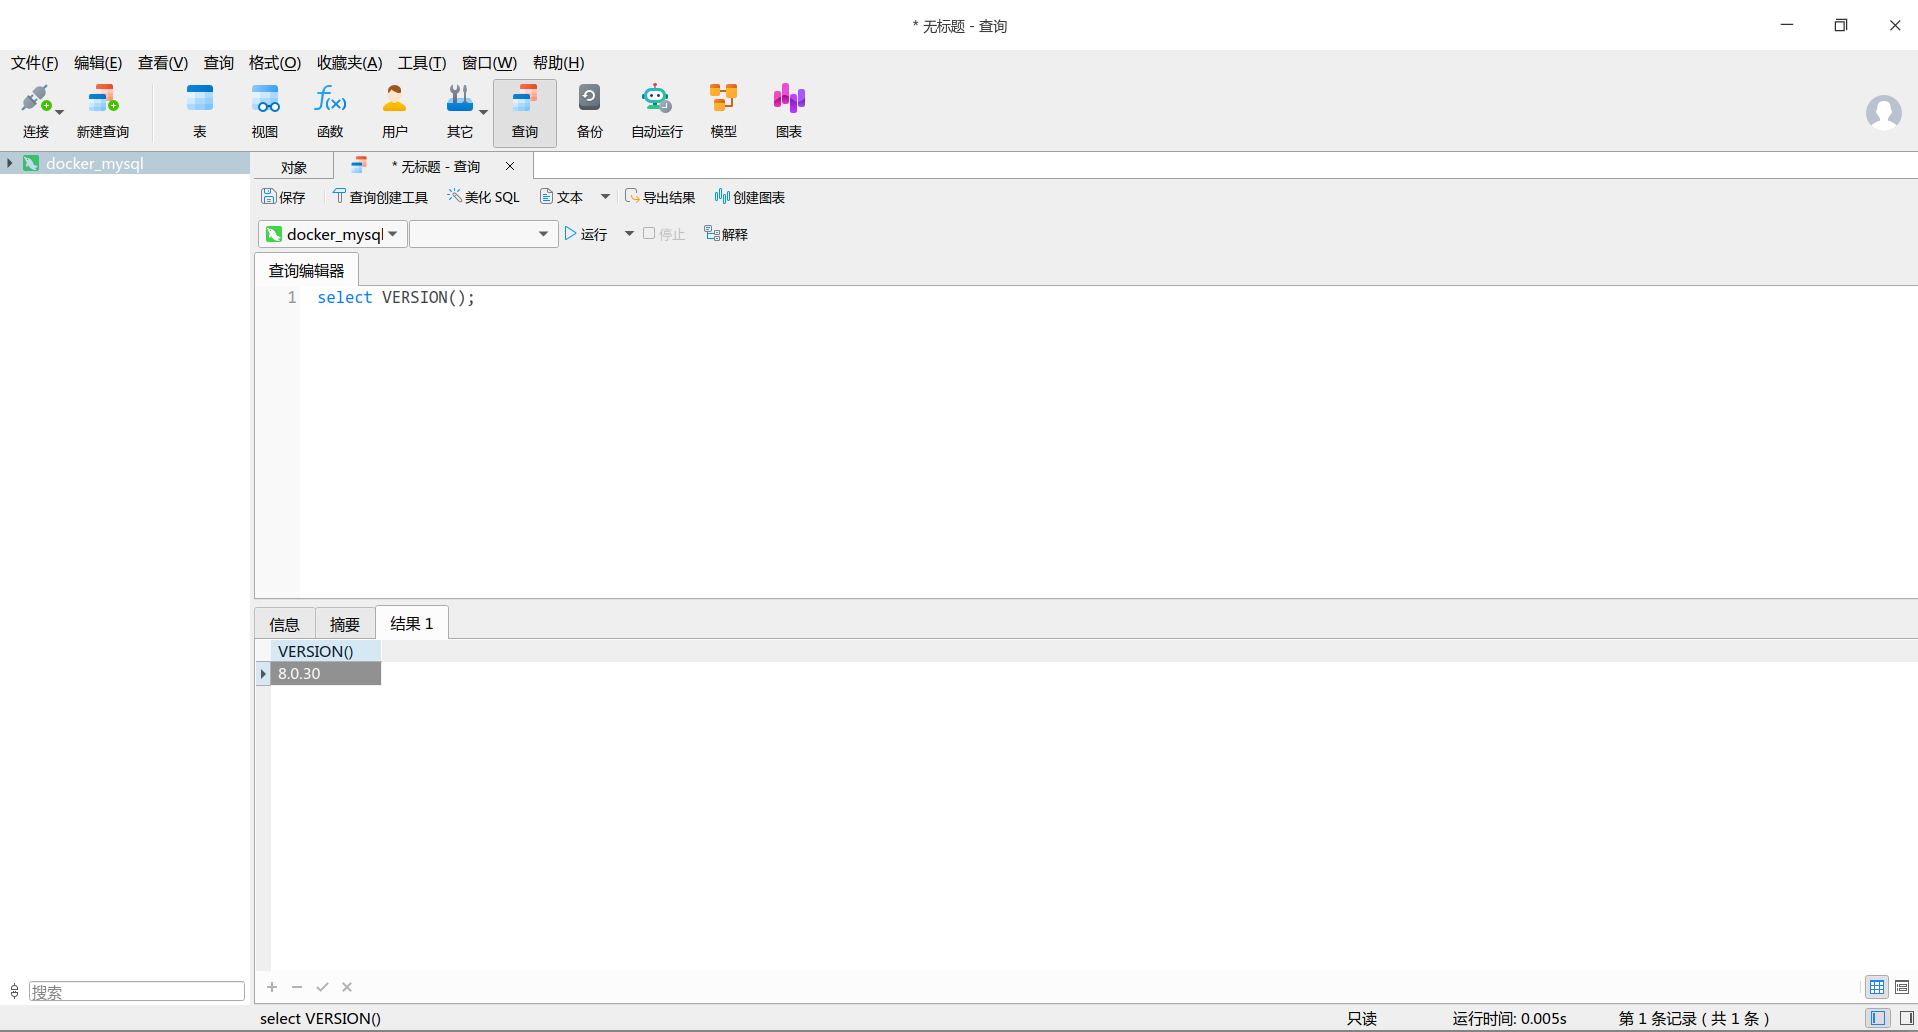
Task: Open the 编辑(E) menu
Action: pos(98,63)
